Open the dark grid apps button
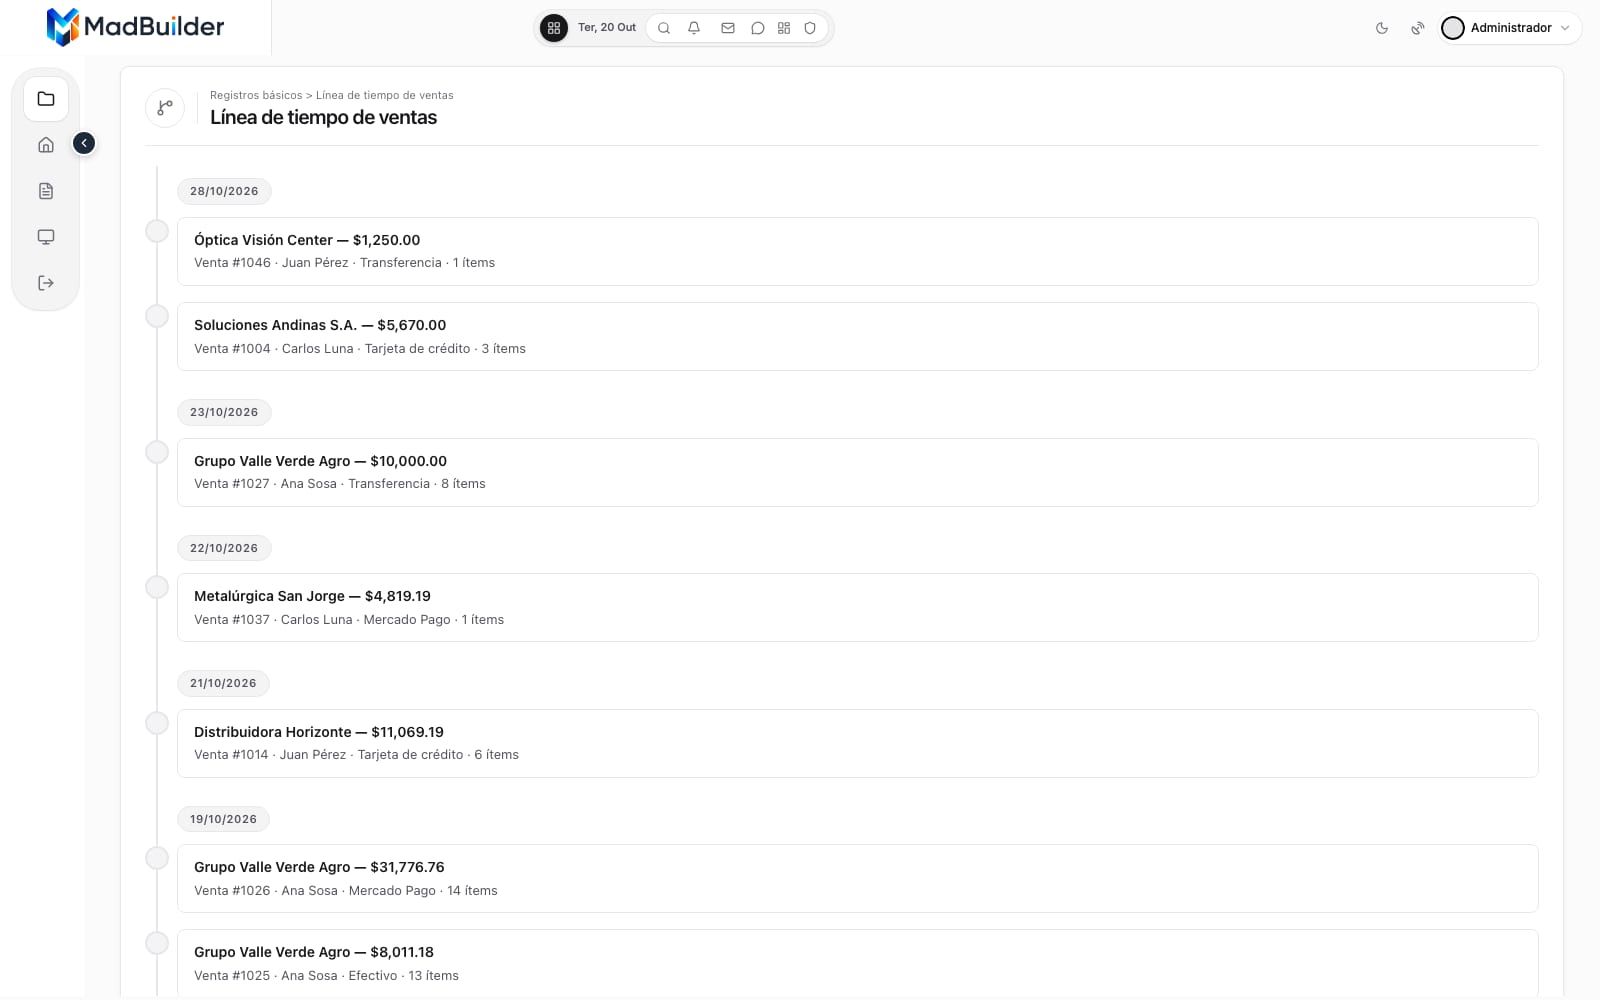This screenshot has width=1600, height=1000. click(x=554, y=28)
